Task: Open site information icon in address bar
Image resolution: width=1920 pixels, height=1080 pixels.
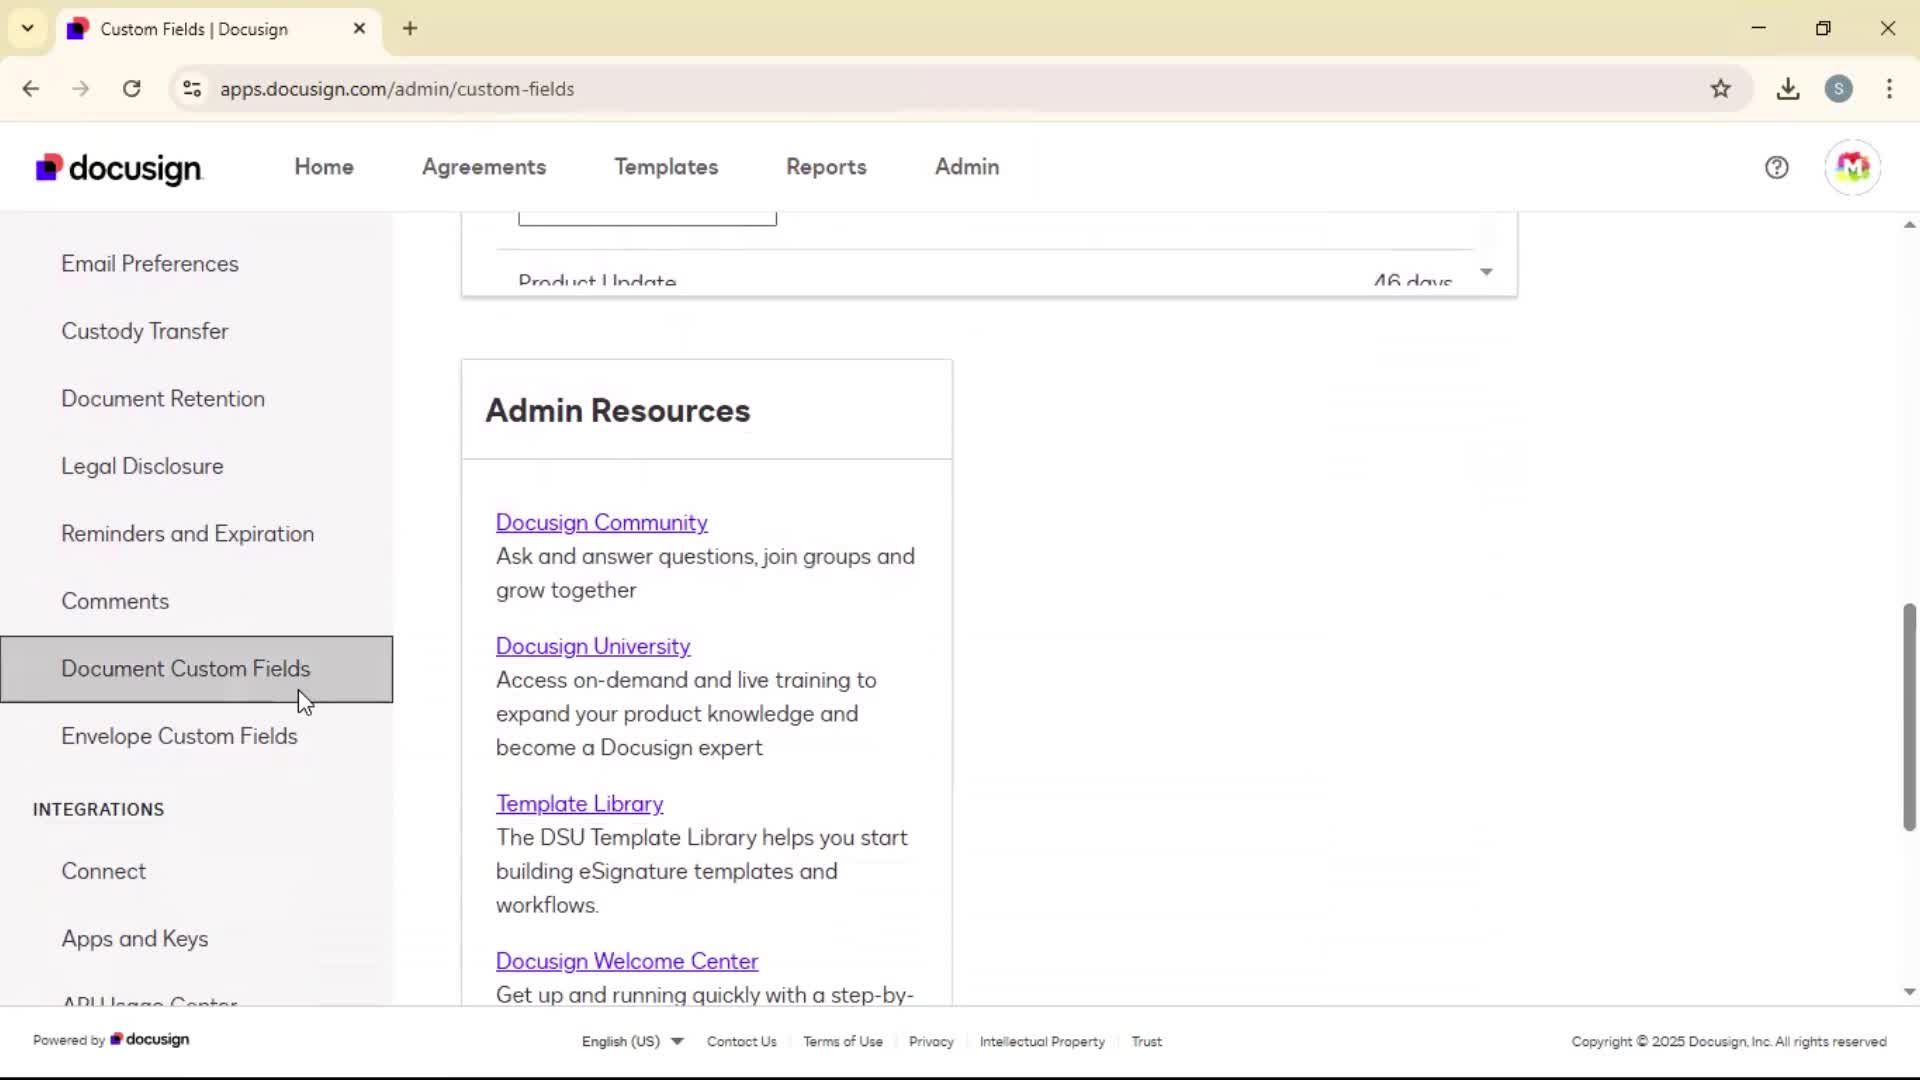Action: coord(192,89)
